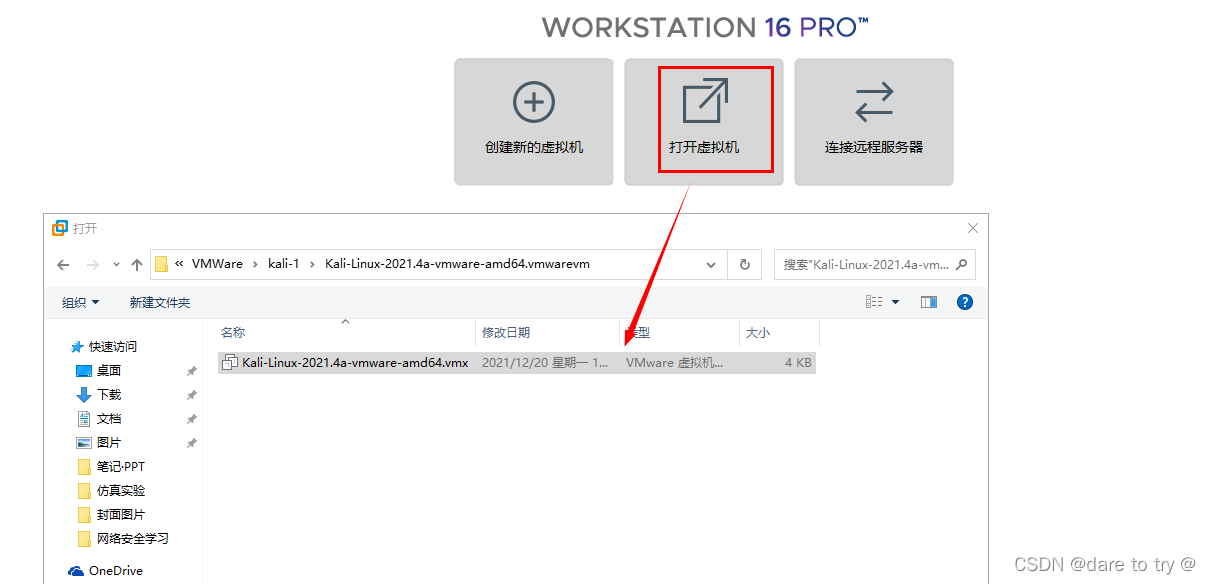Click the file's 4 KB size cell
The width and height of the screenshot is (1211, 584).
pyautogui.click(x=798, y=363)
